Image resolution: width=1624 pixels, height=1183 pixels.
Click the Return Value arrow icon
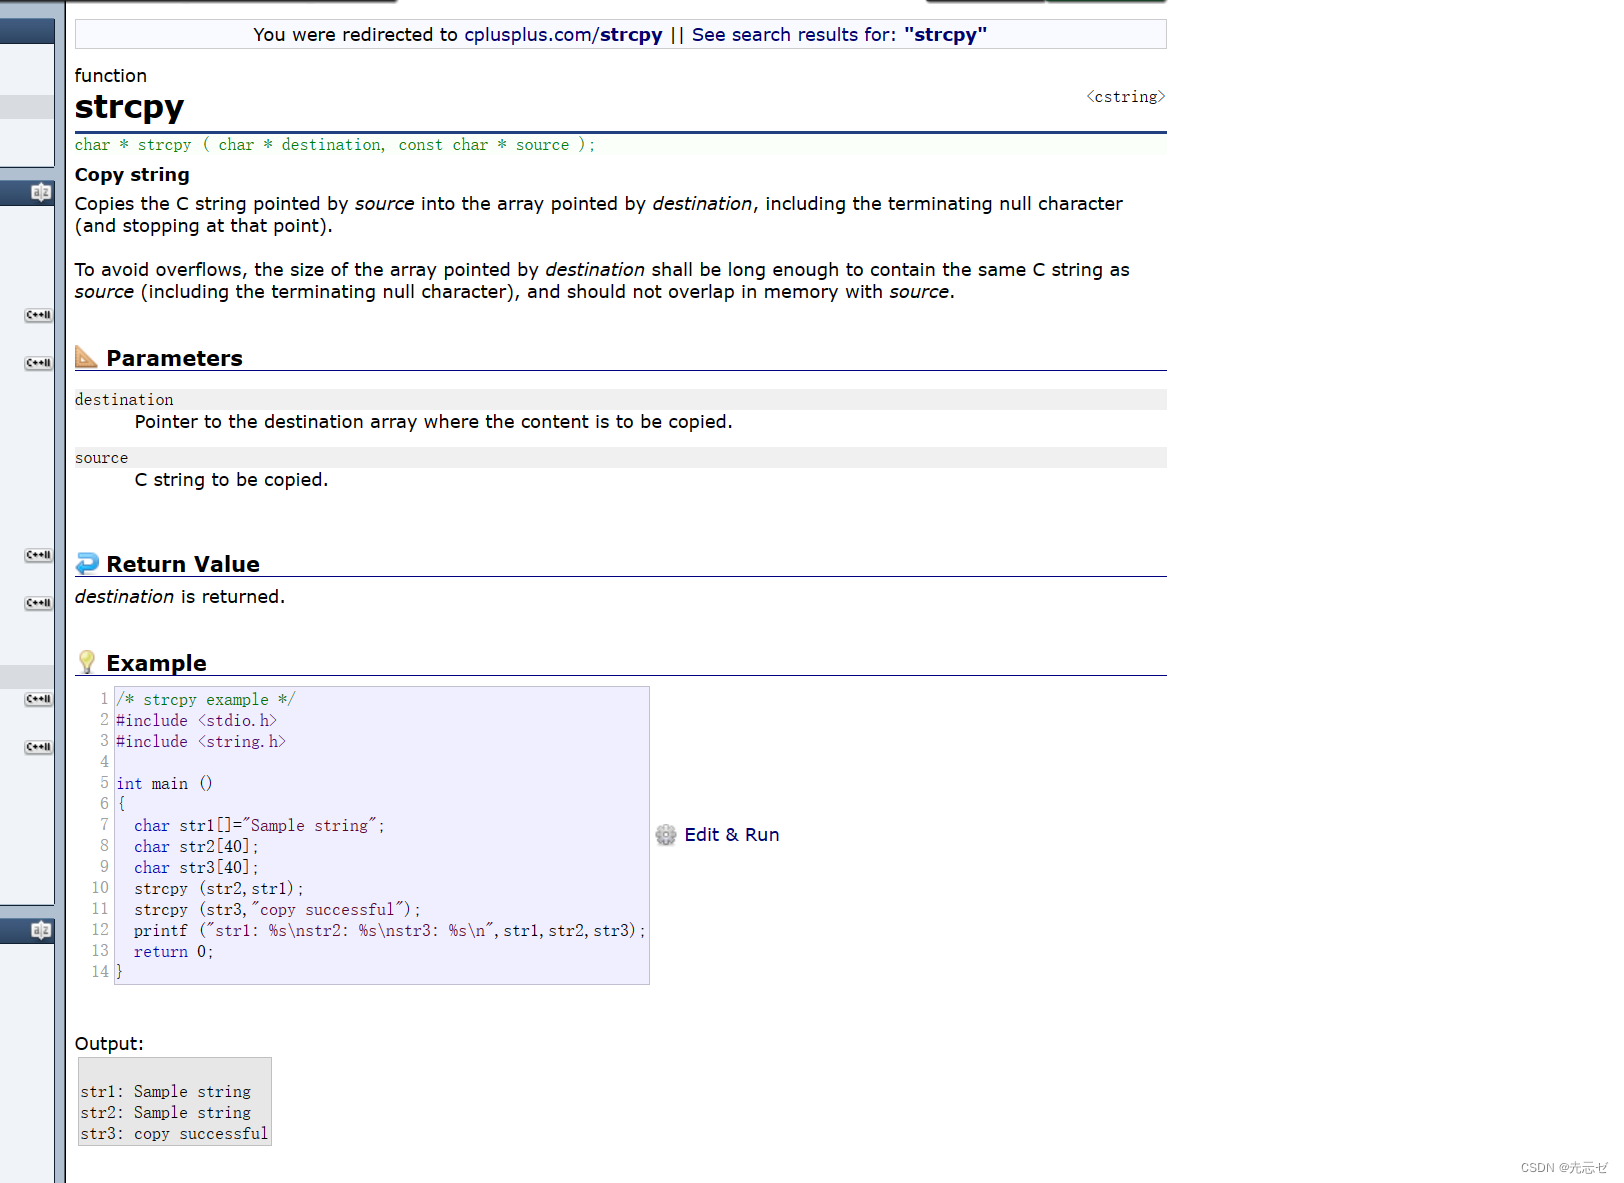pos(87,563)
